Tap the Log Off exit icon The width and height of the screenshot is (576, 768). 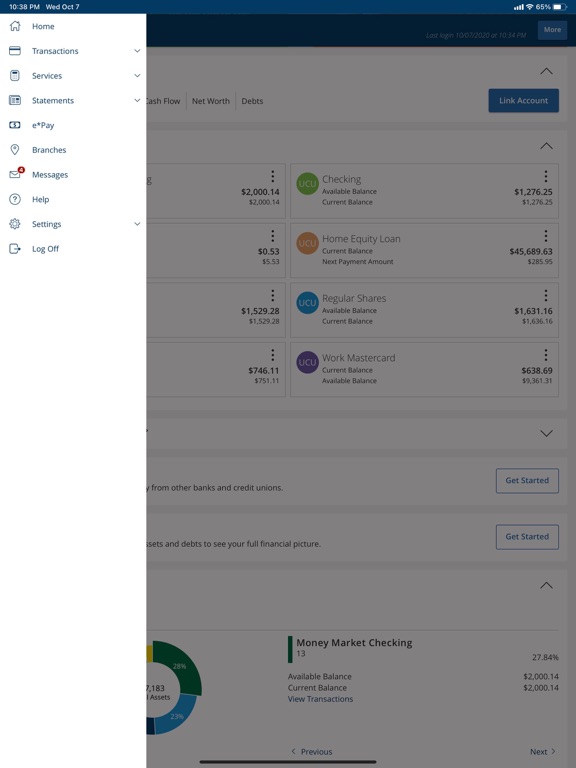[x=15, y=248]
